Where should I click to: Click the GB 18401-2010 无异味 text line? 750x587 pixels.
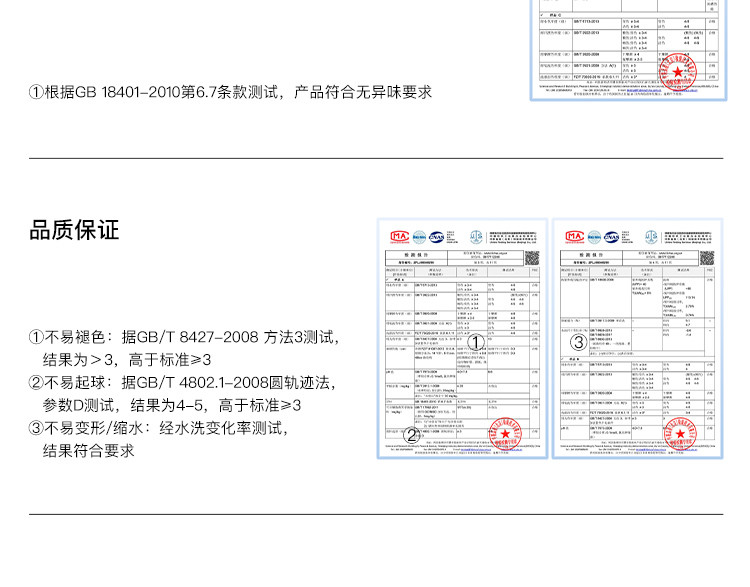click(230, 92)
